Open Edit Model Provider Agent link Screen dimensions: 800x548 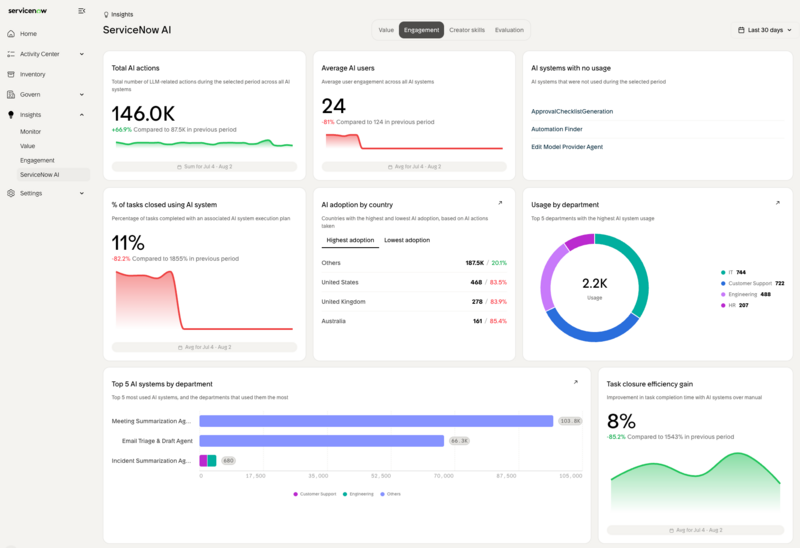point(567,147)
